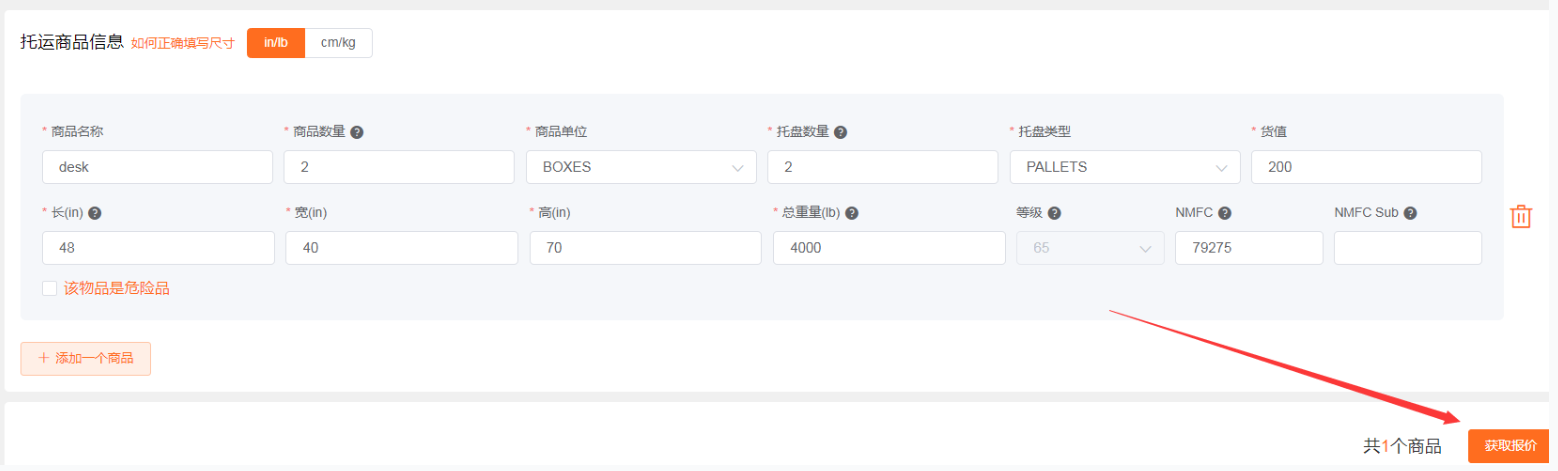Open the 商品单位 BOXES dropdown
The width and height of the screenshot is (1558, 471).
tap(641, 167)
